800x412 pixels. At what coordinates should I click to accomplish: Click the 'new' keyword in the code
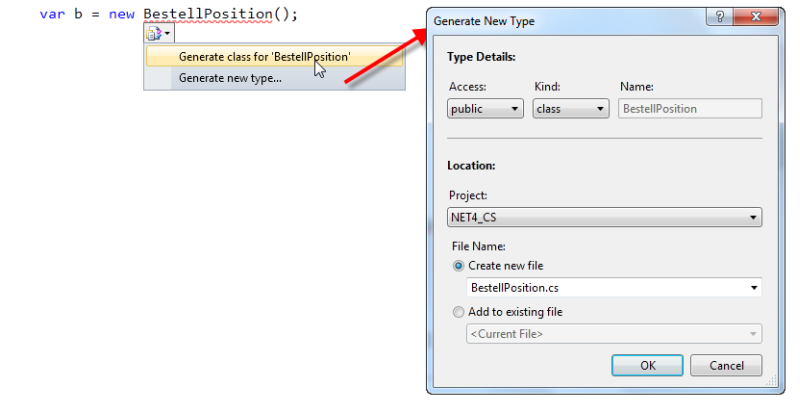122,15
